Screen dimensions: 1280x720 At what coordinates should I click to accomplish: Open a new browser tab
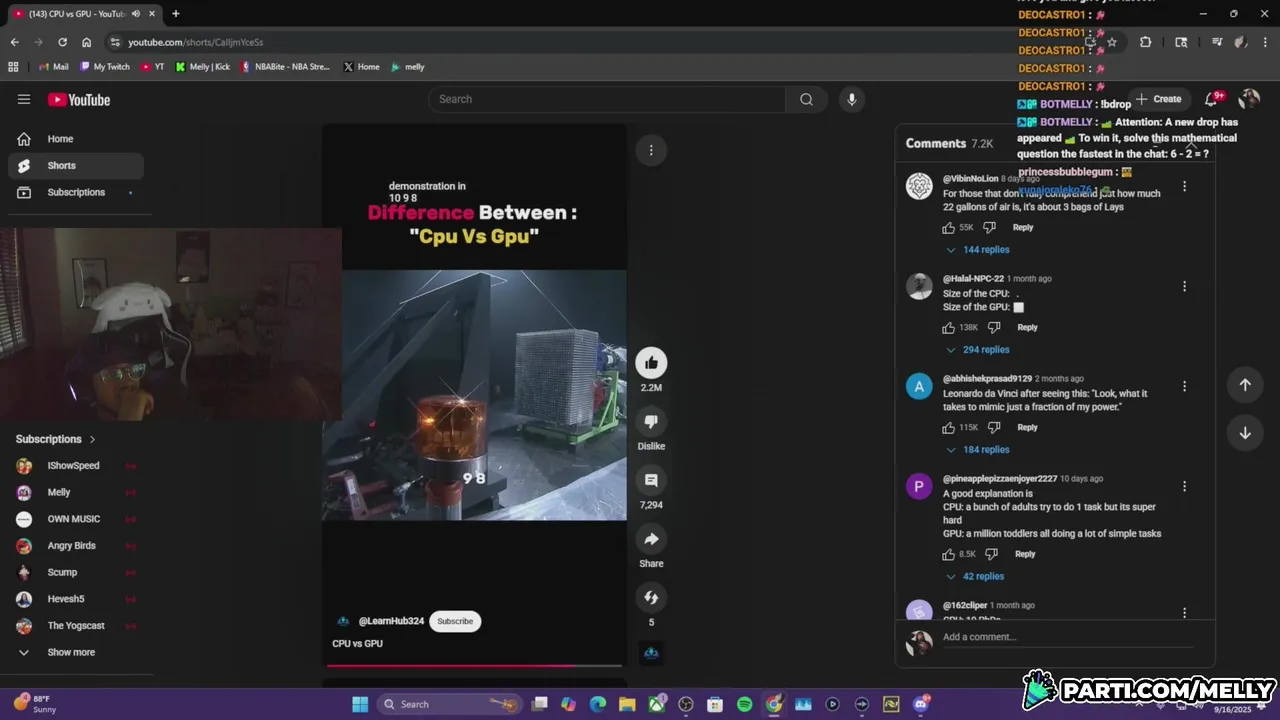coord(176,14)
